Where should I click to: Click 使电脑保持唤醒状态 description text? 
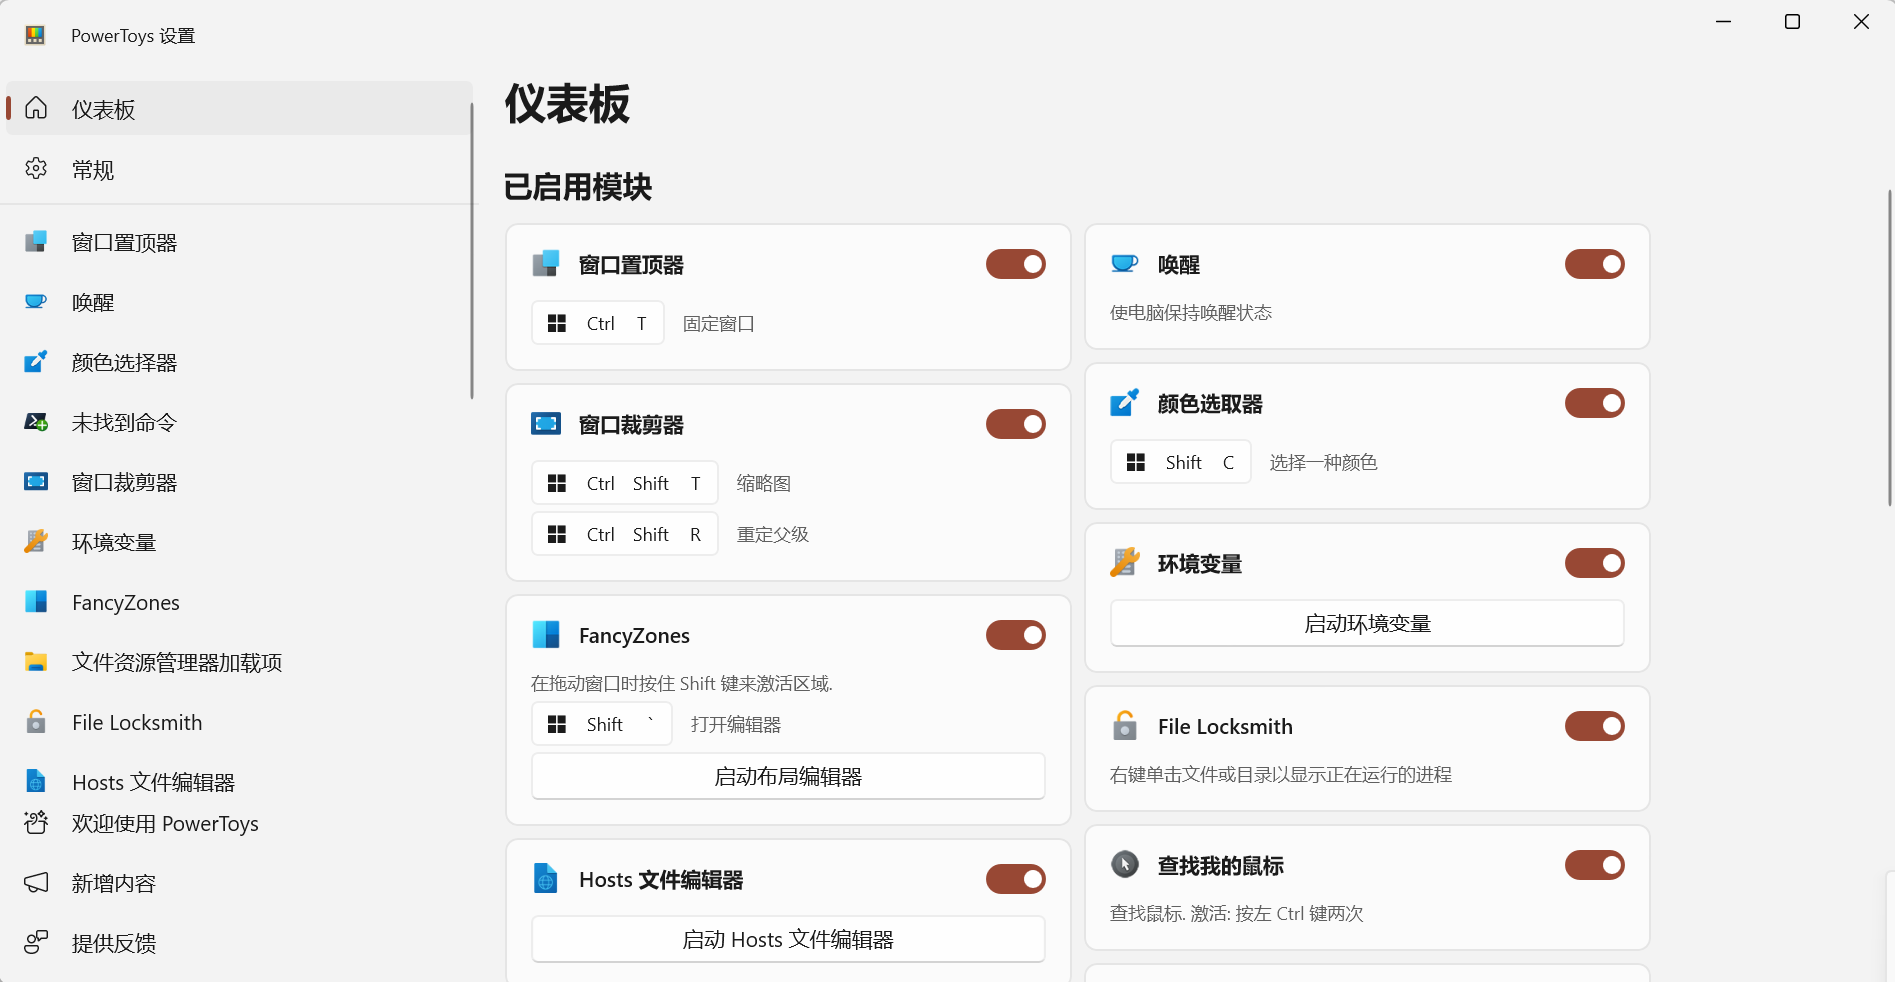[1191, 312]
